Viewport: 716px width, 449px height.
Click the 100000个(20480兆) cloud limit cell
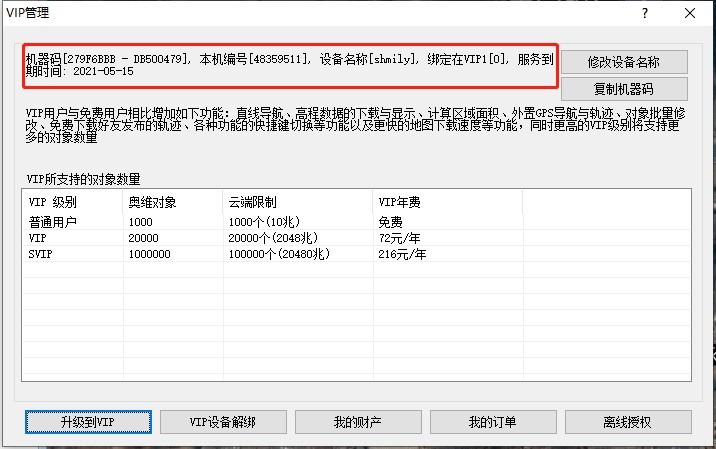coord(282,254)
